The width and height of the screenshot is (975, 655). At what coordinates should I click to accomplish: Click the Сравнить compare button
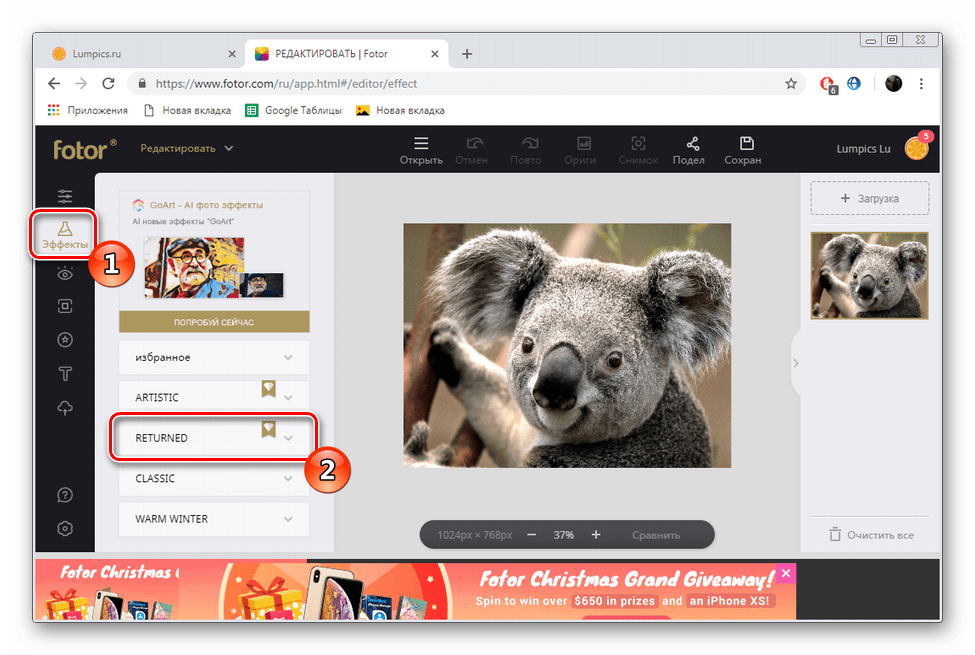click(x=656, y=535)
